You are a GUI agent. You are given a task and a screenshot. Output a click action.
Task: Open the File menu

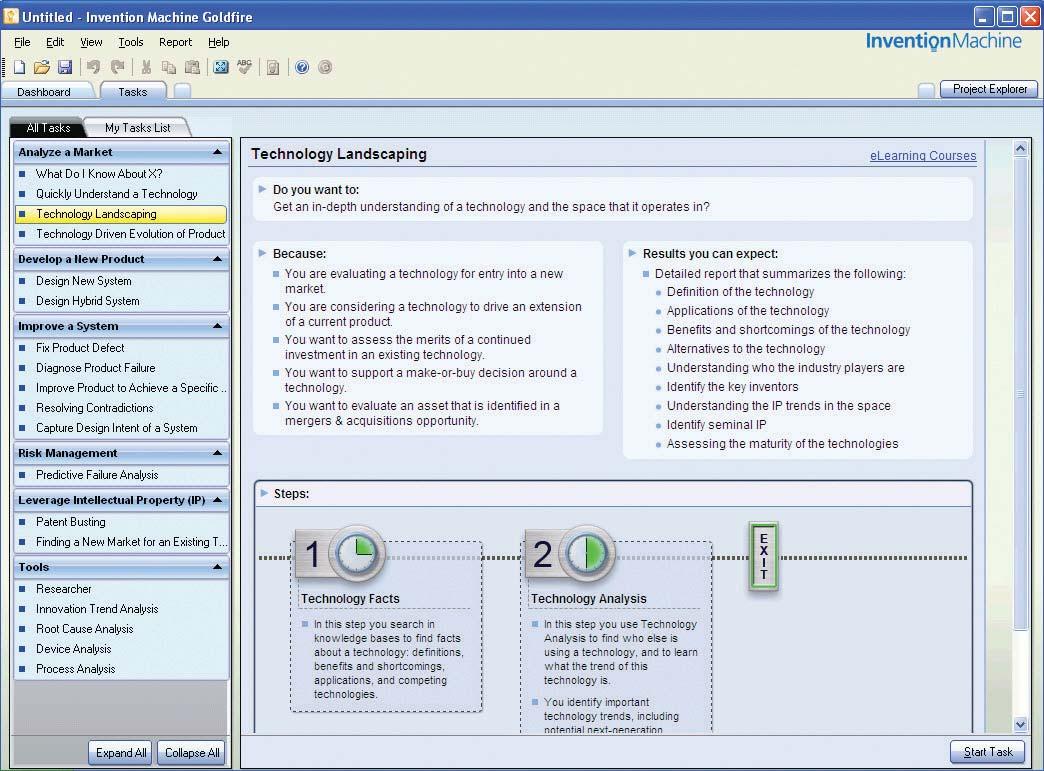[22, 42]
